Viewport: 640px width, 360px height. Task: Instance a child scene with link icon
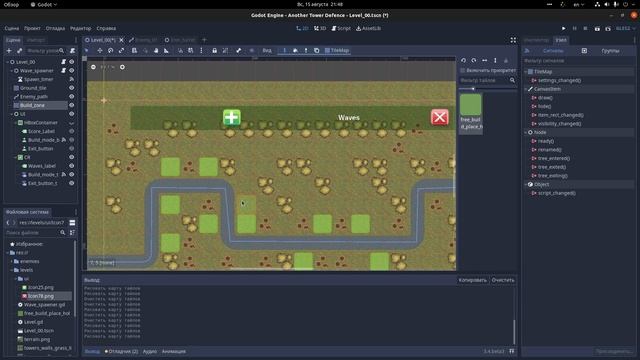[x=20, y=51]
